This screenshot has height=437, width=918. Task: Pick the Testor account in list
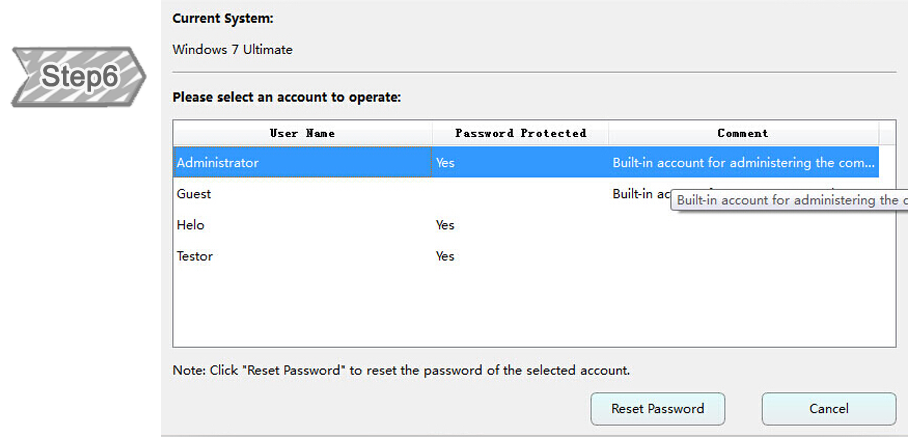pos(194,256)
